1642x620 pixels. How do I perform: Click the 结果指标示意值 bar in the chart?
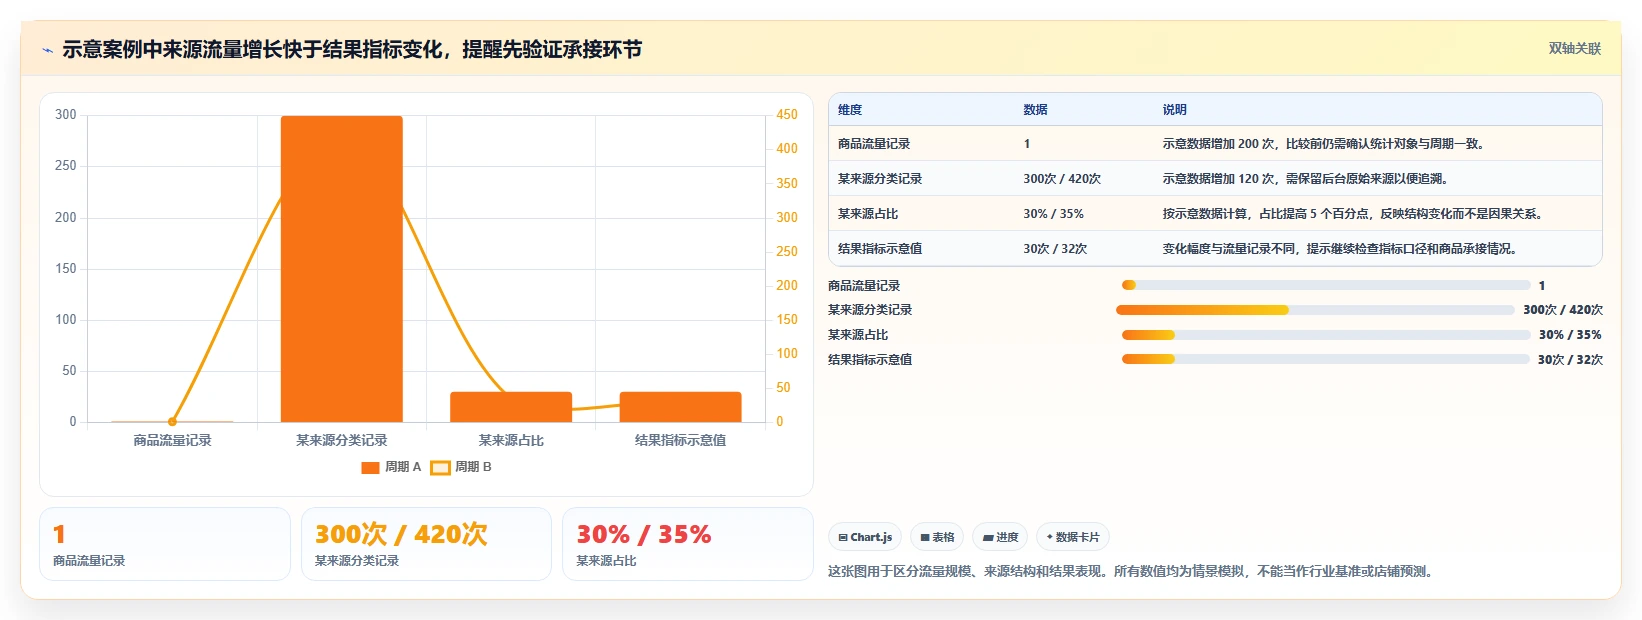pos(680,407)
